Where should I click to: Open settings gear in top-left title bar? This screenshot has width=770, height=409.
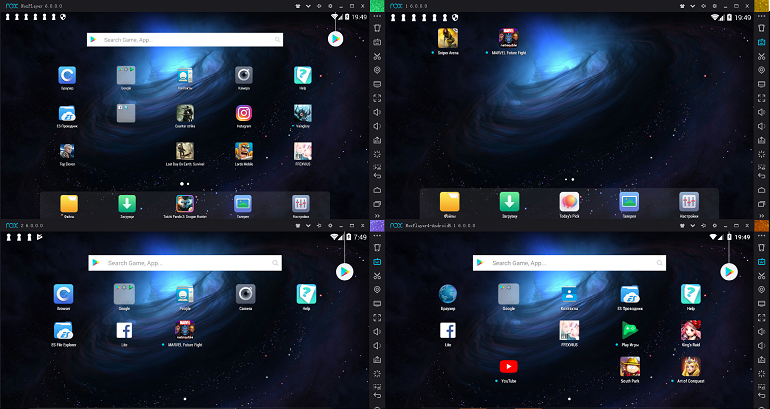click(x=330, y=6)
